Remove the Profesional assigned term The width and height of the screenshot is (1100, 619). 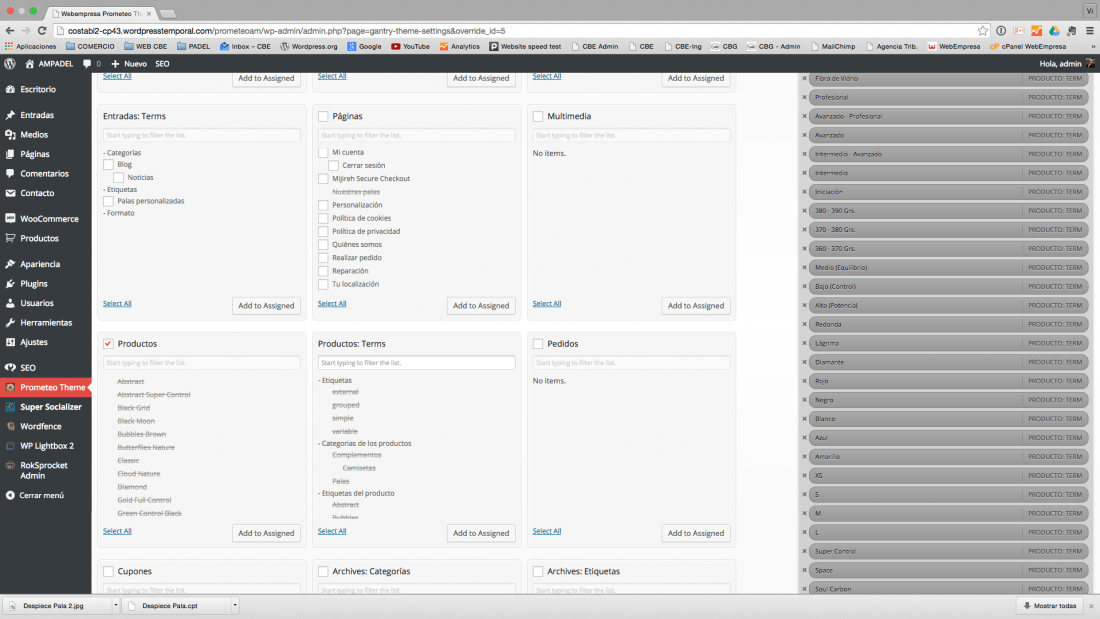(805, 98)
